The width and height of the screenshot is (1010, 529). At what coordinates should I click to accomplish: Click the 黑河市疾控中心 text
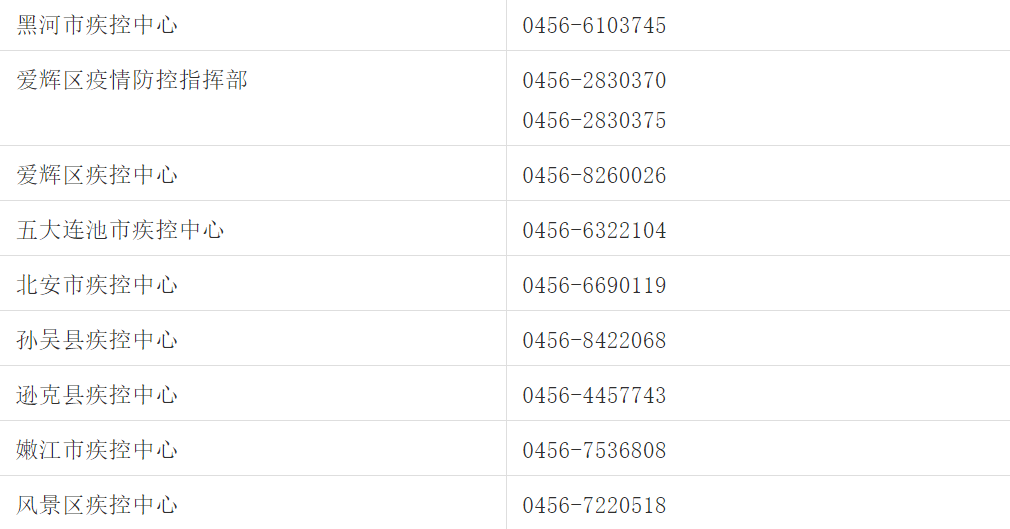coord(97,25)
